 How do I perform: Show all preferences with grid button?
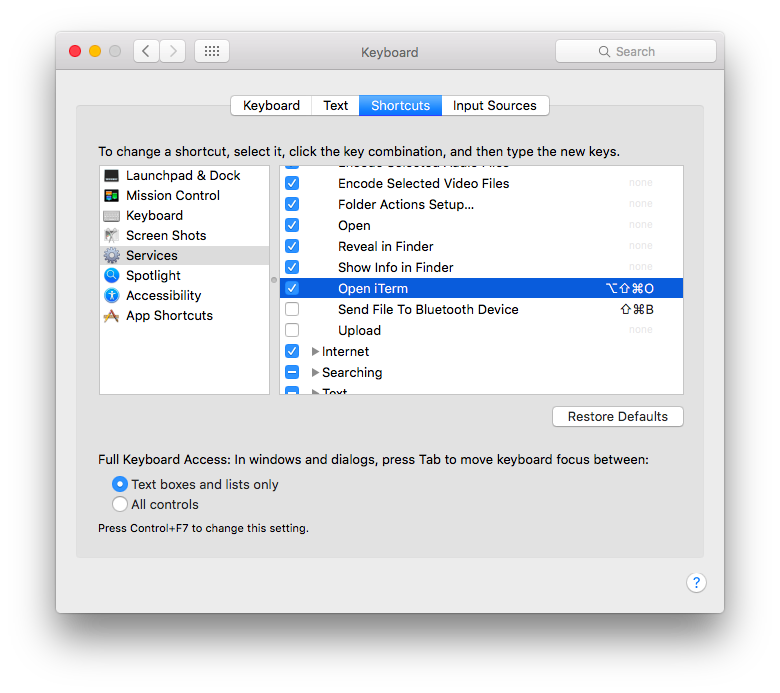[x=212, y=51]
